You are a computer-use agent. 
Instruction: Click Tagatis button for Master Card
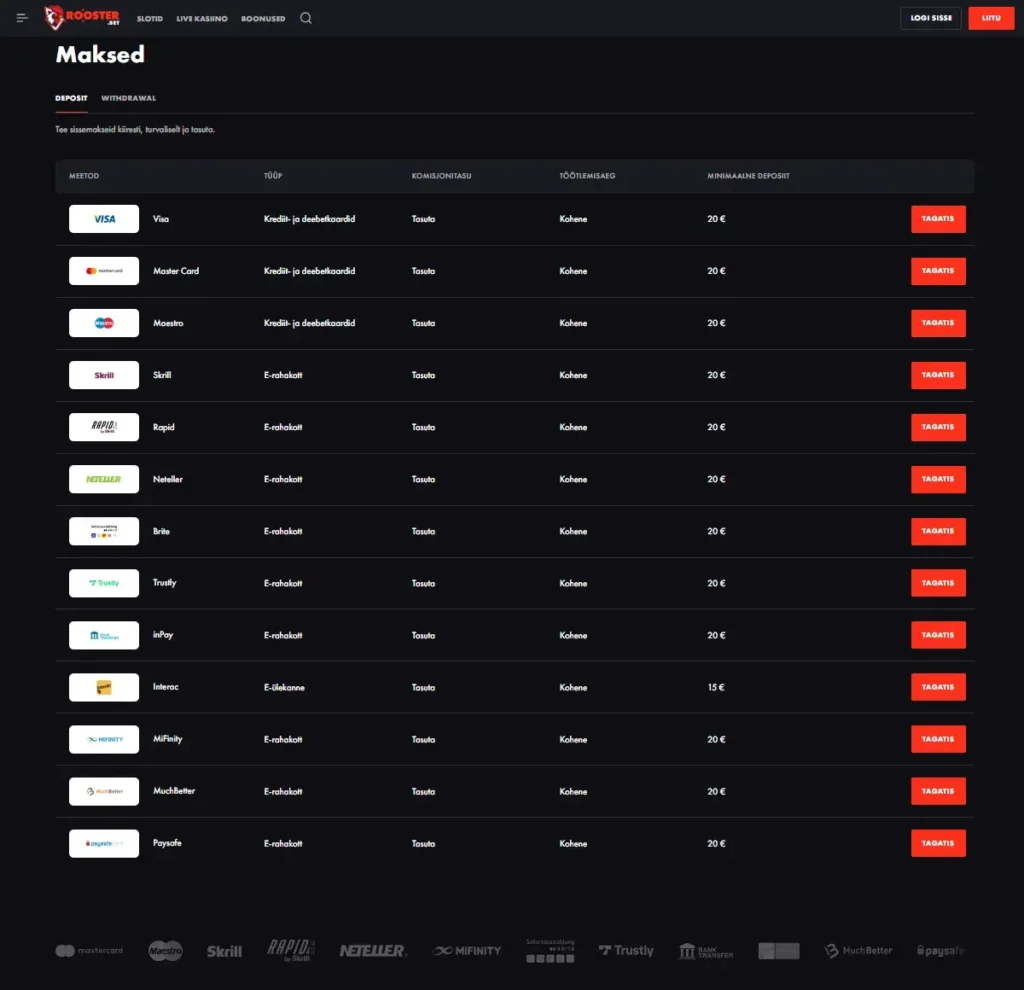(938, 271)
